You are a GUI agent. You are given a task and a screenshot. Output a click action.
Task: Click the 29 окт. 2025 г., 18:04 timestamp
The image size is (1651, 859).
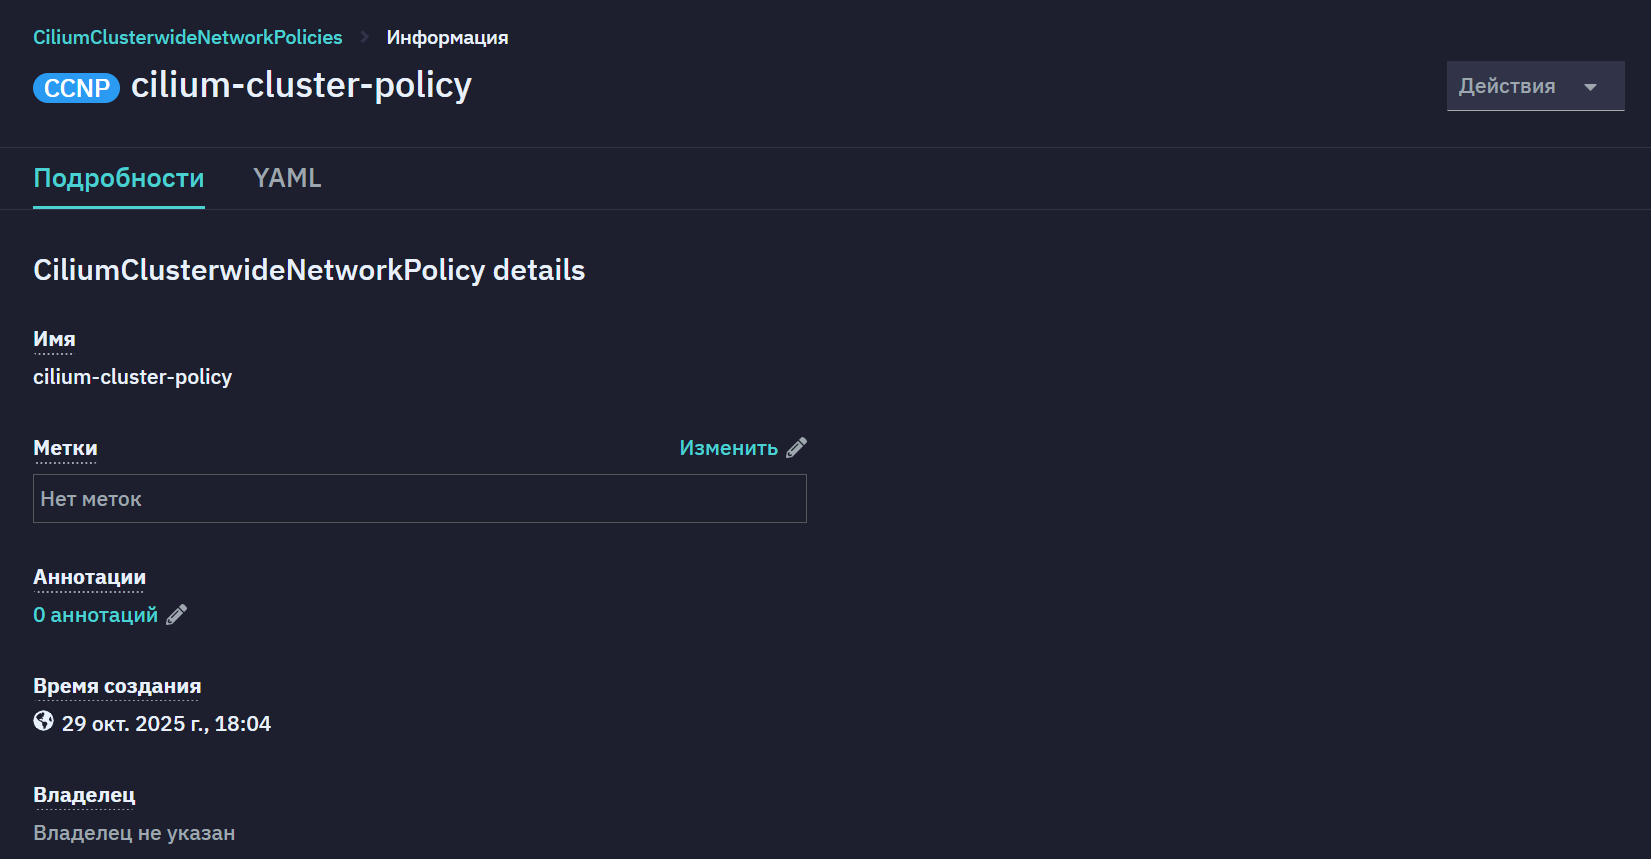[166, 724]
